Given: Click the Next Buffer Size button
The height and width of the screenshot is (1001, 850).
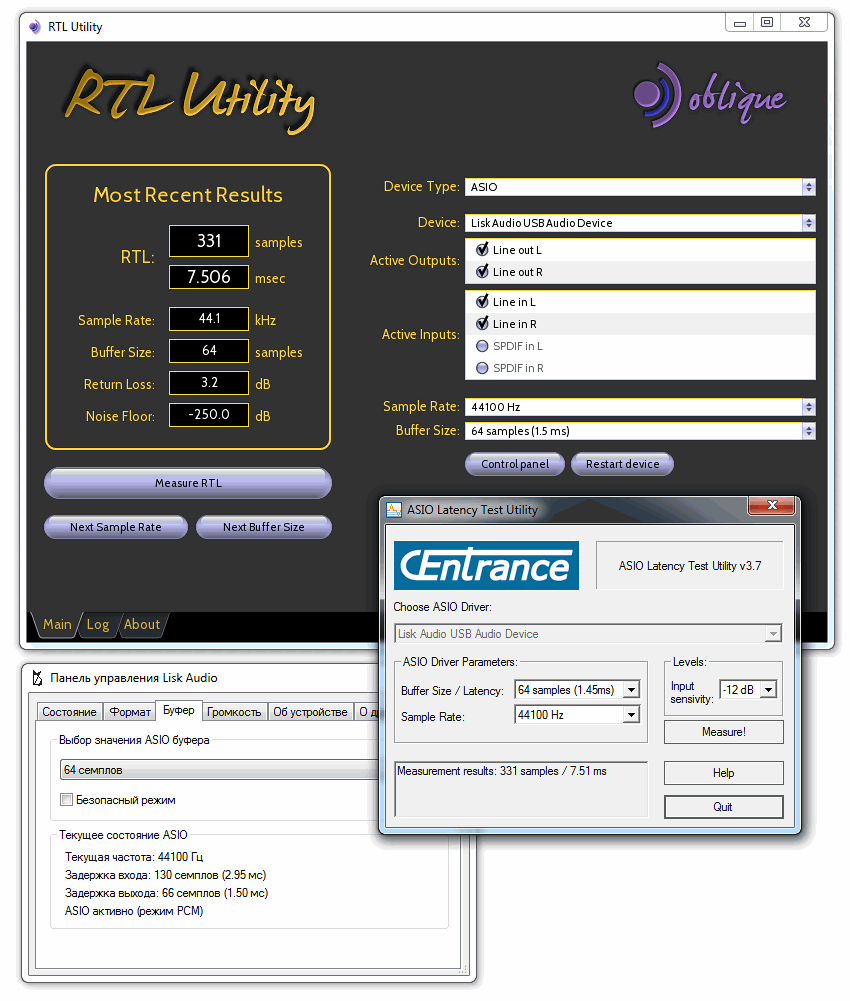Looking at the screenshot, I should [264, 527].
